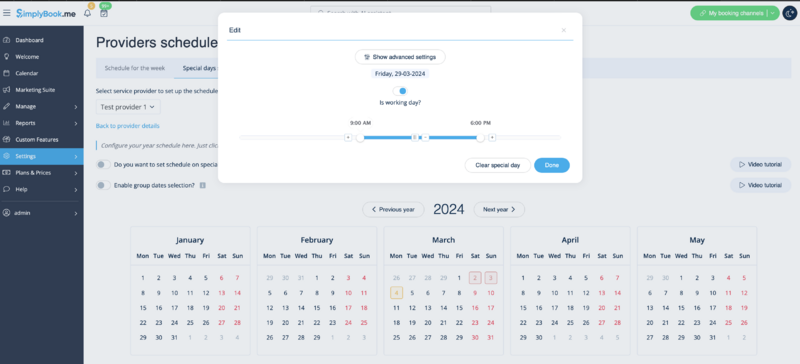Image resolution: width=800 pixels, height=364 pixels.
Task: Click the Reports chart icon in sidebar
Action: click(x=7, y=123)
